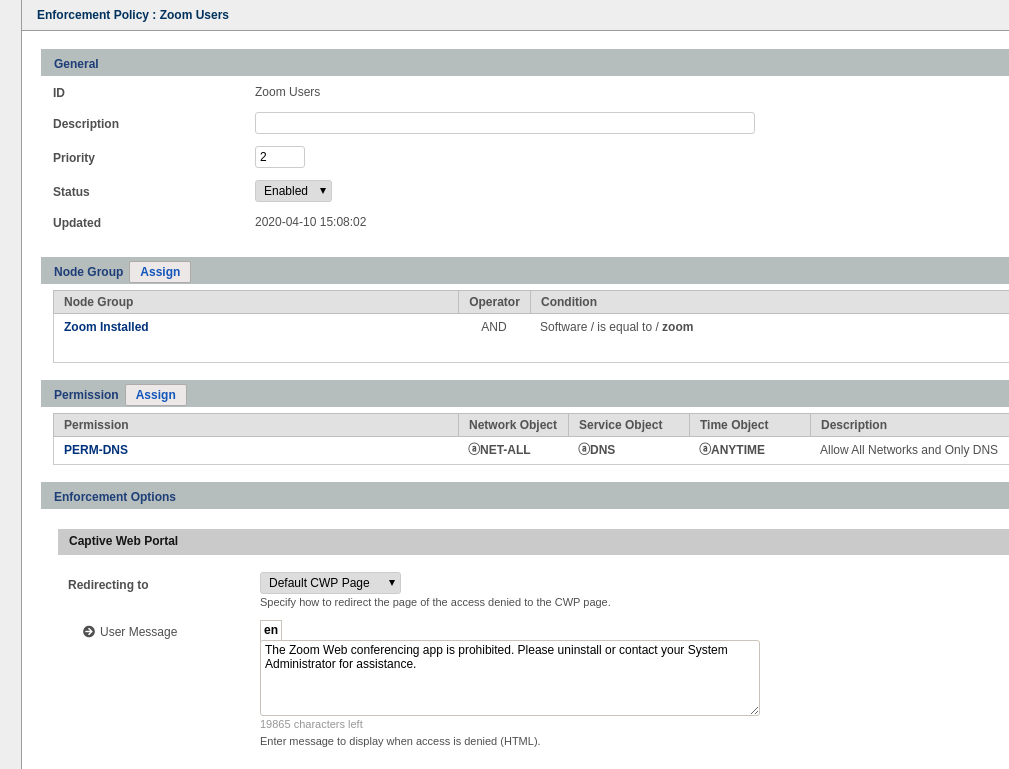Viewport: 1009px width, 769px height.
Task: Click into the Priority field
Action: coord(279,157)
